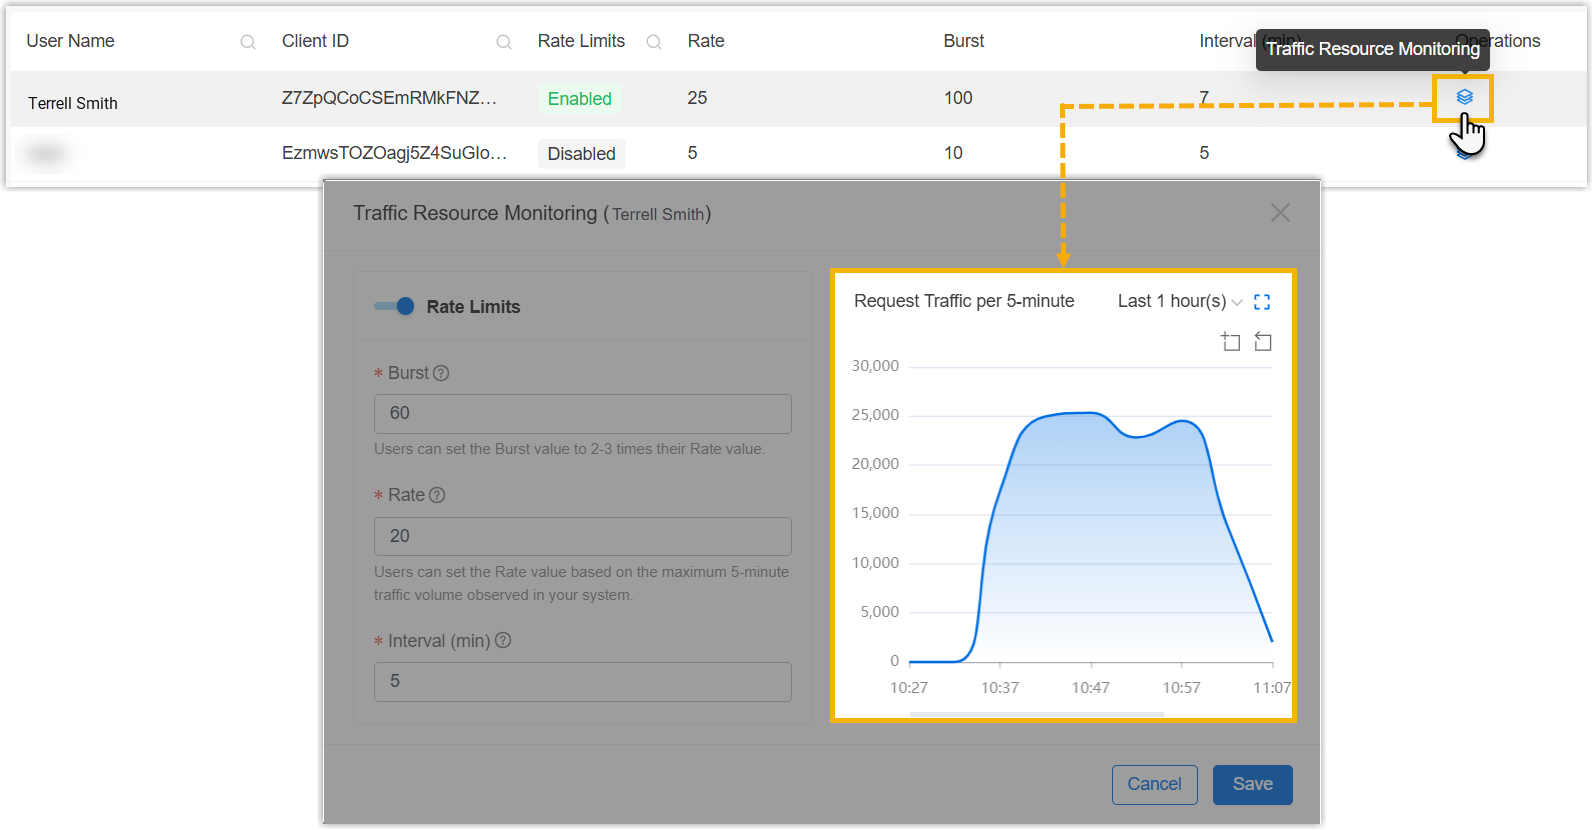This screenshot has width=1593, height=830.
Task: Click the chart zoom reset icon
Action: pyautogui.click(x=1263, y=342)
